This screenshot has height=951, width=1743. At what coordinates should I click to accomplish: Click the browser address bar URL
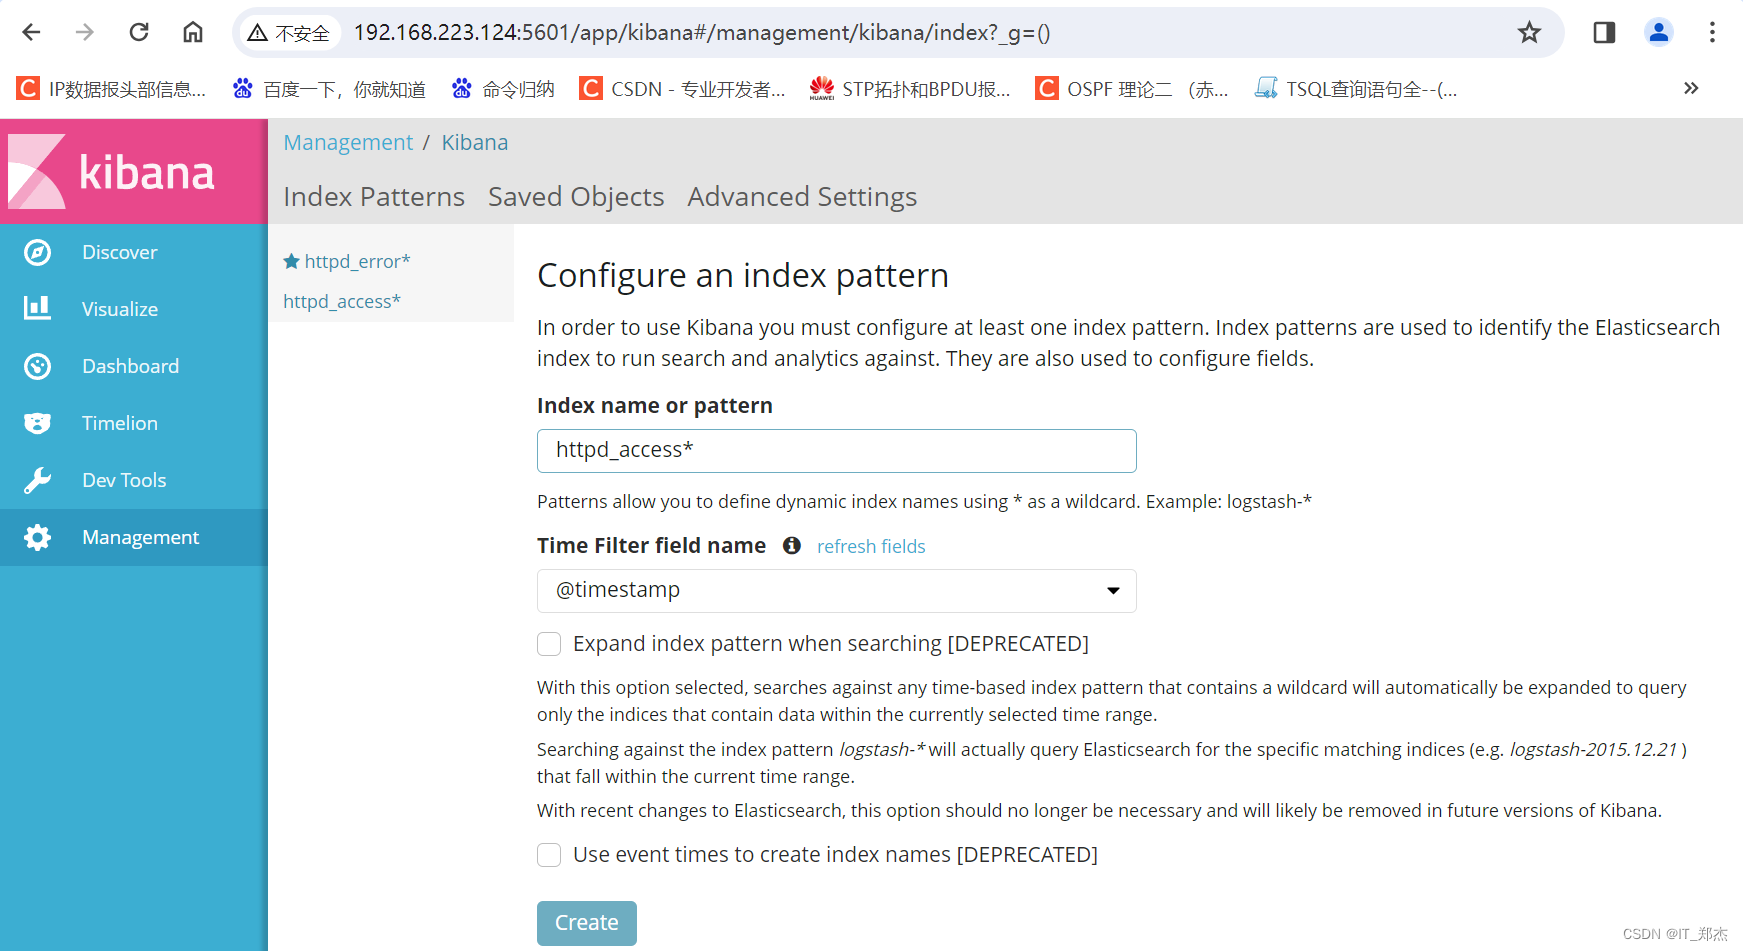[x=702, y=32]
